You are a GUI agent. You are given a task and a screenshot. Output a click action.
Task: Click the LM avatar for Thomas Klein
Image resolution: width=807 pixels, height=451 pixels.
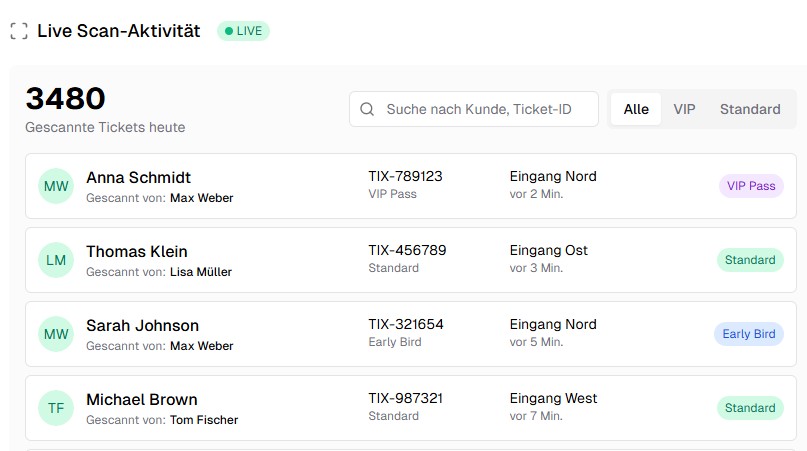pyautogui.click(x=56, y=260)
